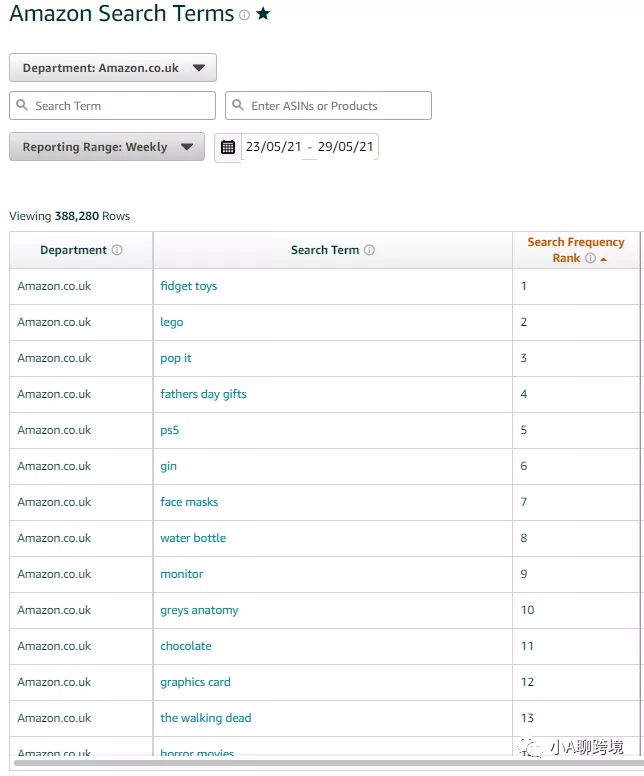
Task: Open the Reporting Range: Weekly dropdown
Action: tap(107, 146)
